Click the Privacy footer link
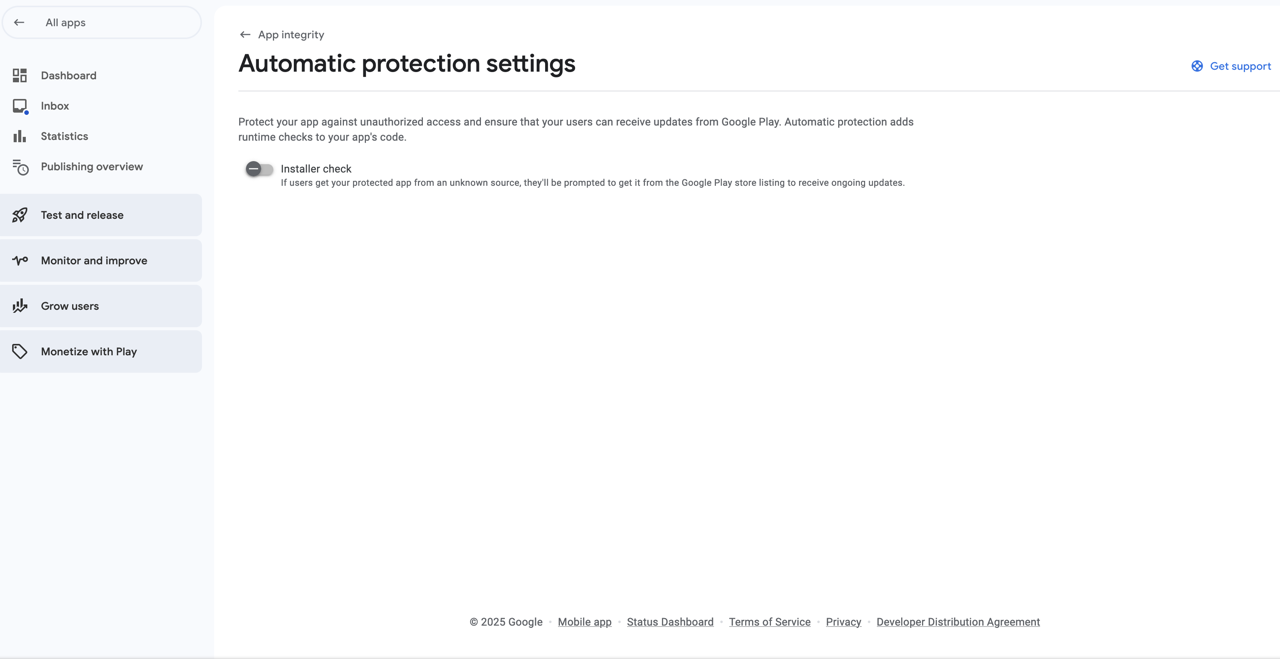 843,621
